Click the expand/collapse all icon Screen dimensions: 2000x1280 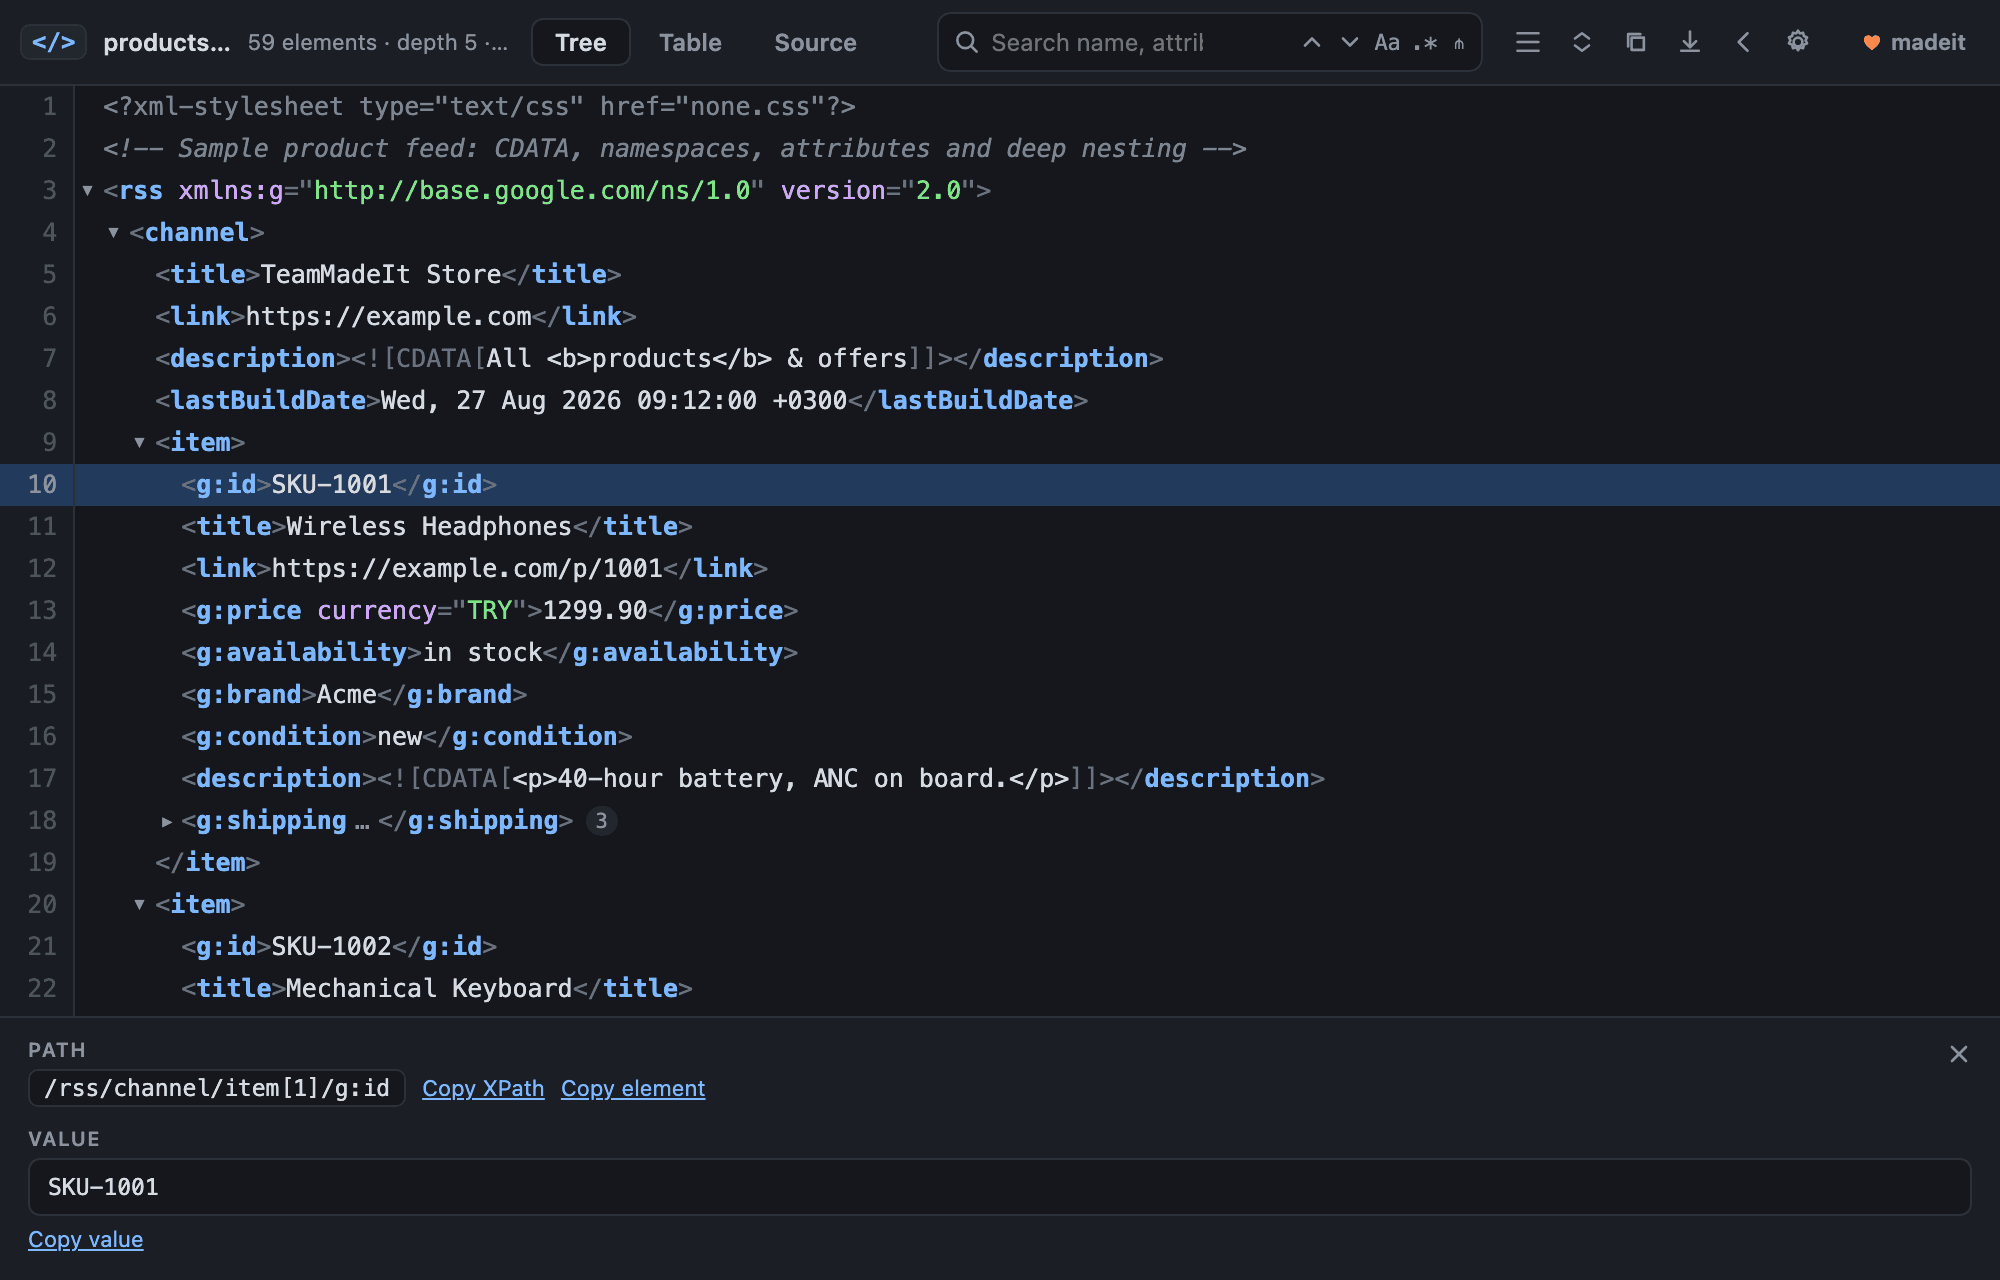click(x=1582, y=42)
